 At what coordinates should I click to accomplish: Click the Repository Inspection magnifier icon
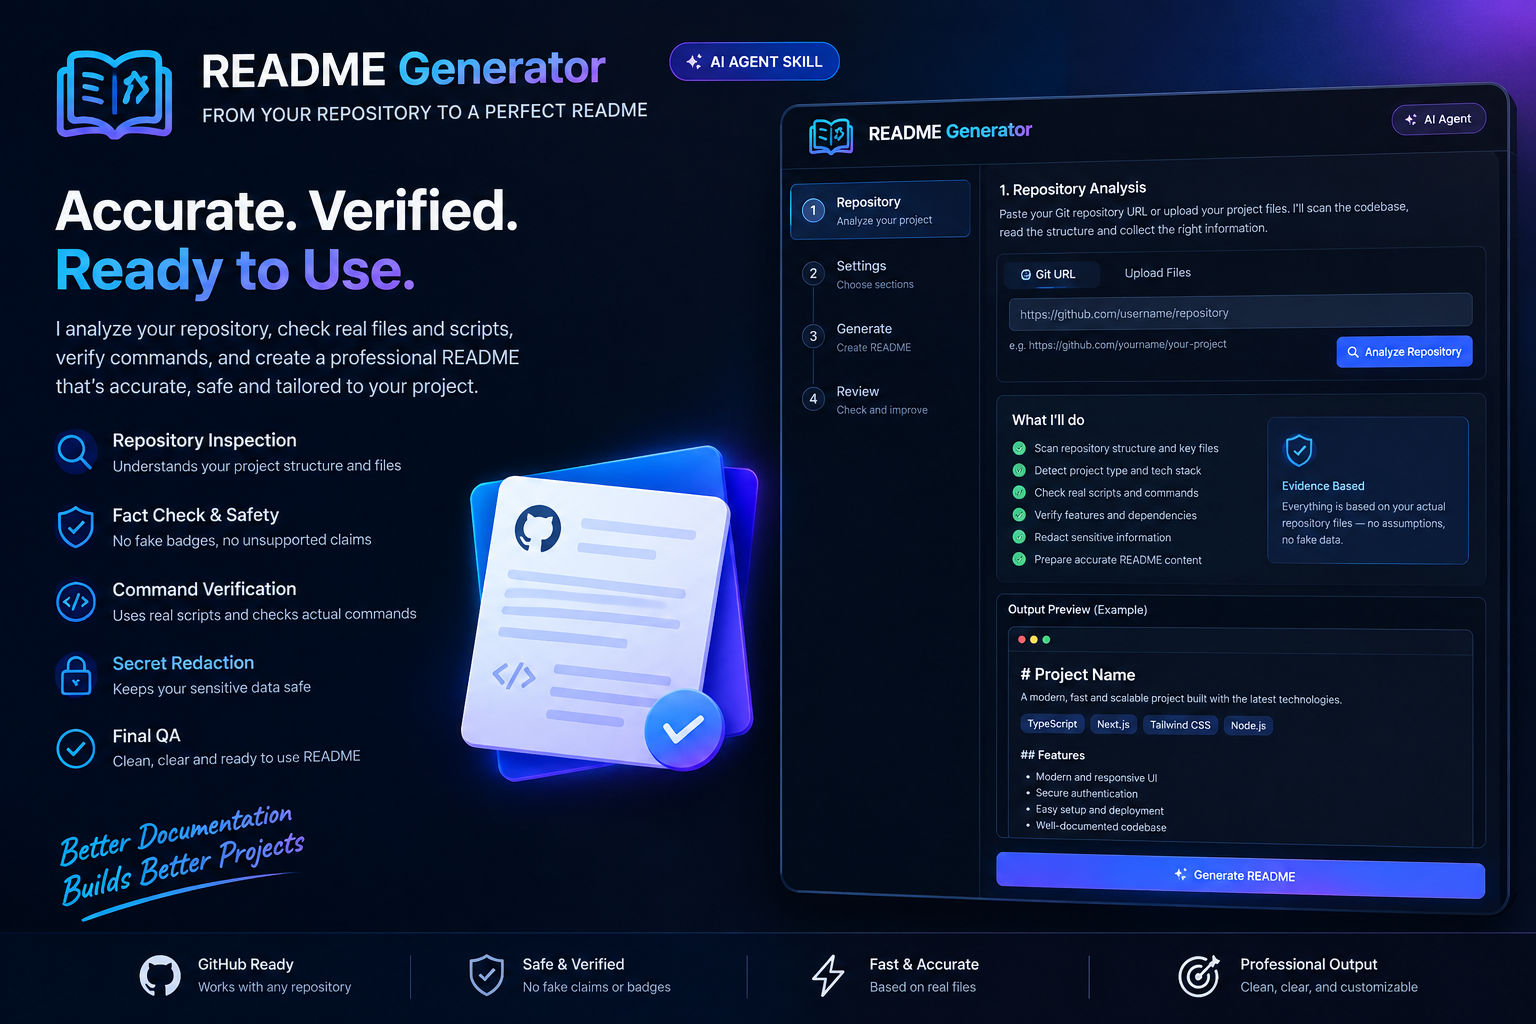76,452
